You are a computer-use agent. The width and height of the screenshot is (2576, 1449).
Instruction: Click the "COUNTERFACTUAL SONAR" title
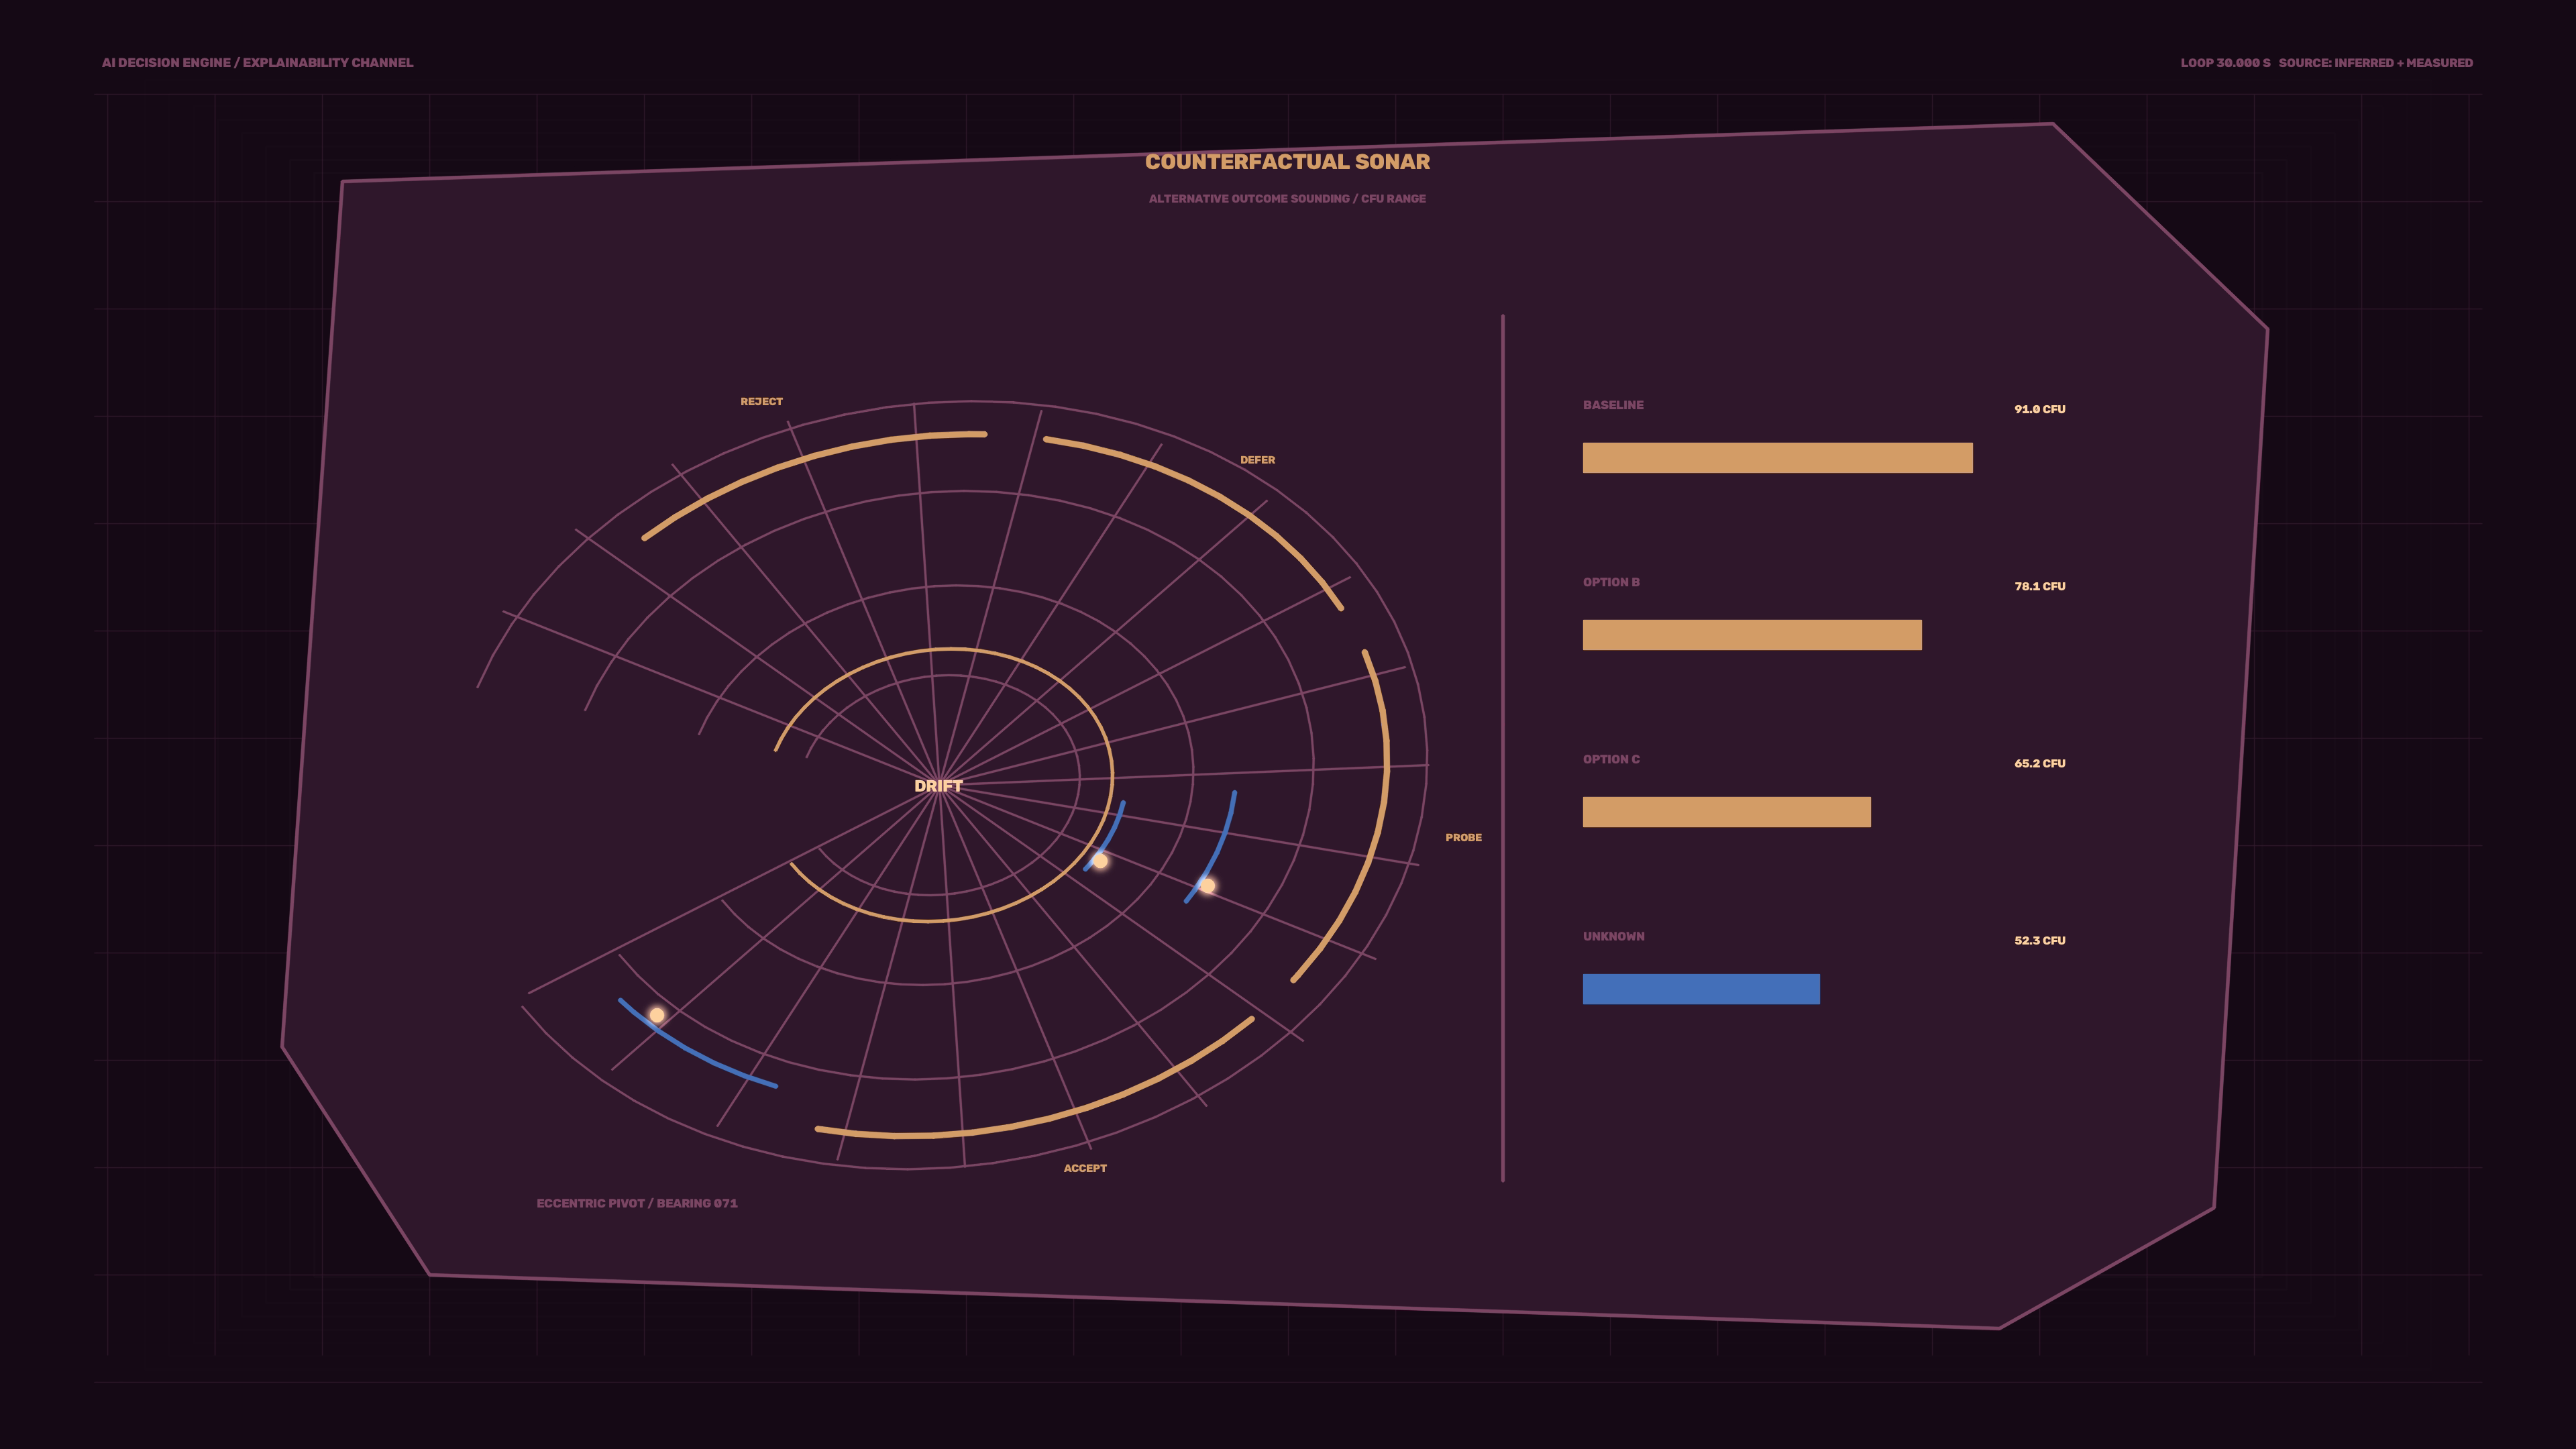pyautogui.click(x=1287, y=162)
